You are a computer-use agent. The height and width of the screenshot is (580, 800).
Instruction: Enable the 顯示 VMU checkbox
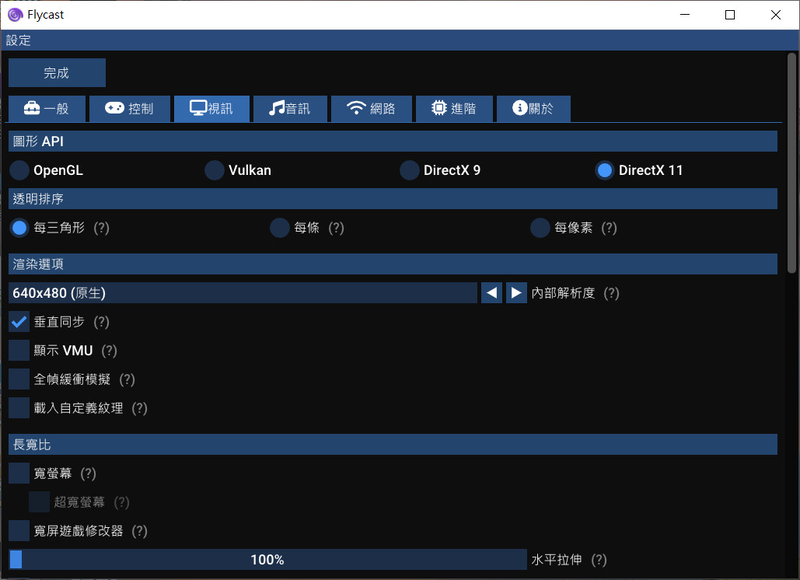(x=19, y=351)
